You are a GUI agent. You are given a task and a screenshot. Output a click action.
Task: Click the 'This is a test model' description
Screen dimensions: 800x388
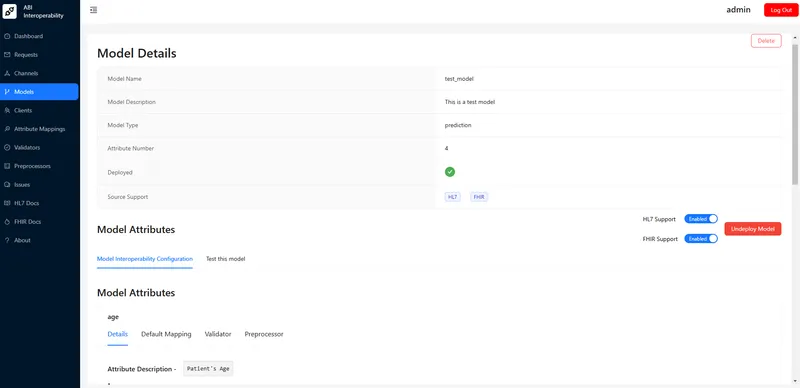tap(470, 102)
